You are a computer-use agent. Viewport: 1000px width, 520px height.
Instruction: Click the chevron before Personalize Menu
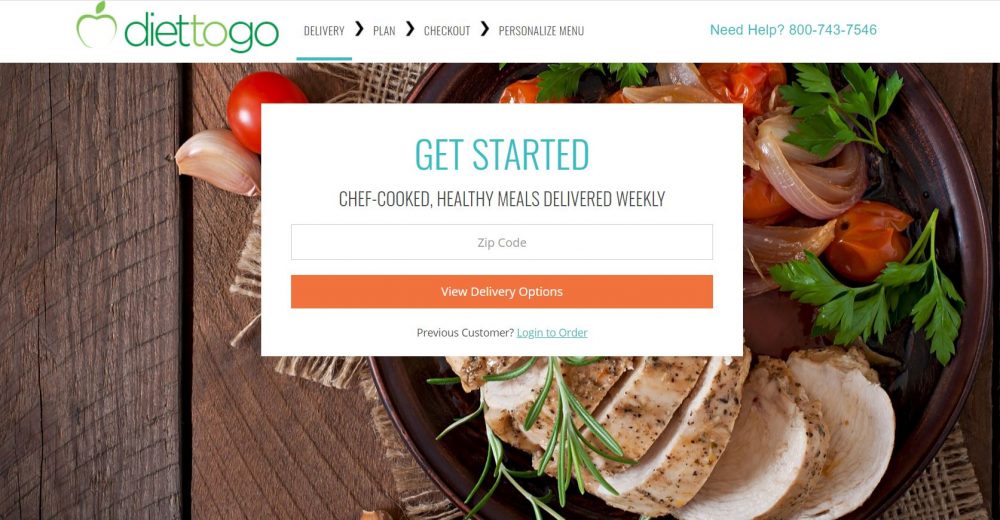coord(485,29)
